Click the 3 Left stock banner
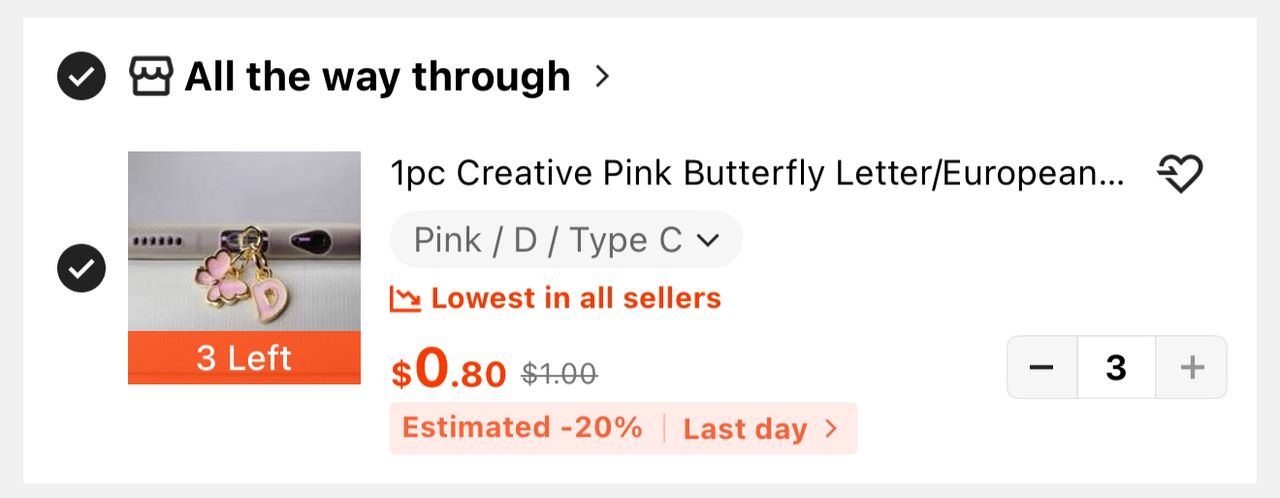Image resolution: width=1280 pixels, height=498 pixels. coord(244,358)
